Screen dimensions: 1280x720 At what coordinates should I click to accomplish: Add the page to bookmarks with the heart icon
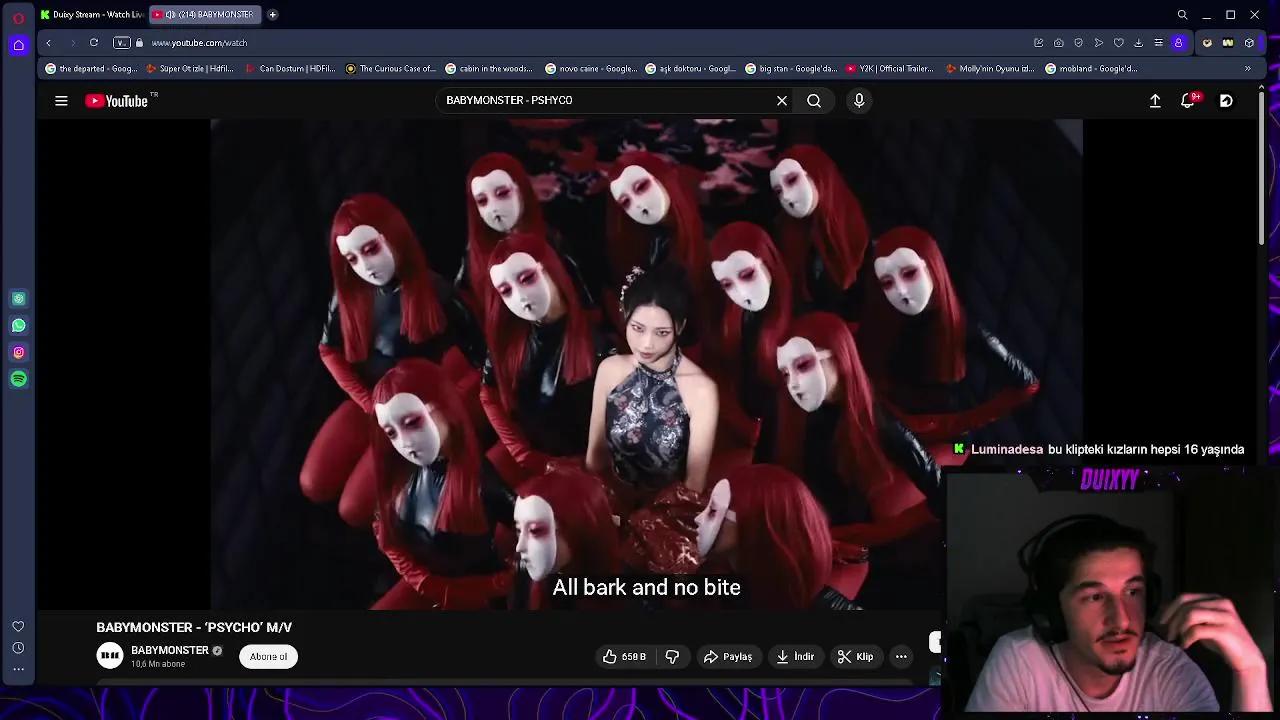pos(1118,43)
